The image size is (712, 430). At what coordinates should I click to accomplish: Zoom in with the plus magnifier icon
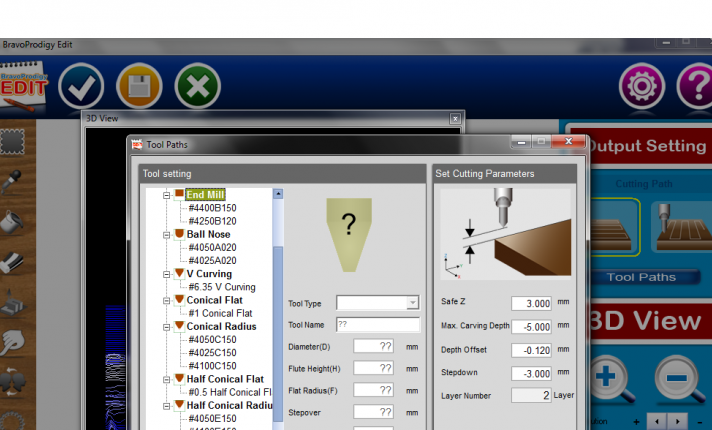[x=606, y=380]
